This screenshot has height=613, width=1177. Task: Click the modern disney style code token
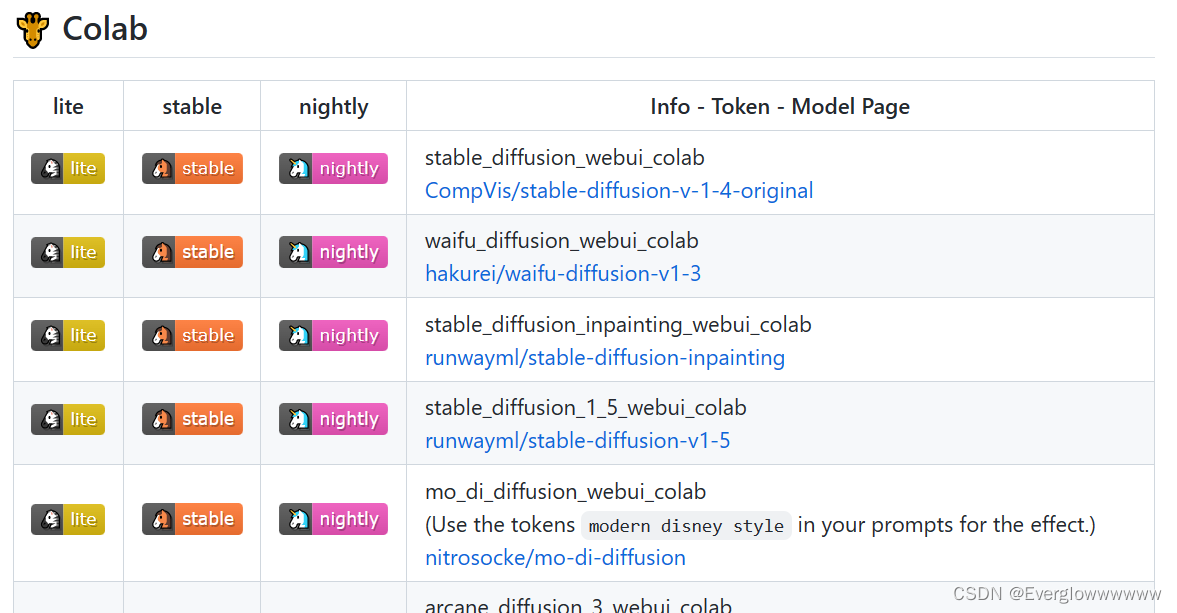click(686, 526)
